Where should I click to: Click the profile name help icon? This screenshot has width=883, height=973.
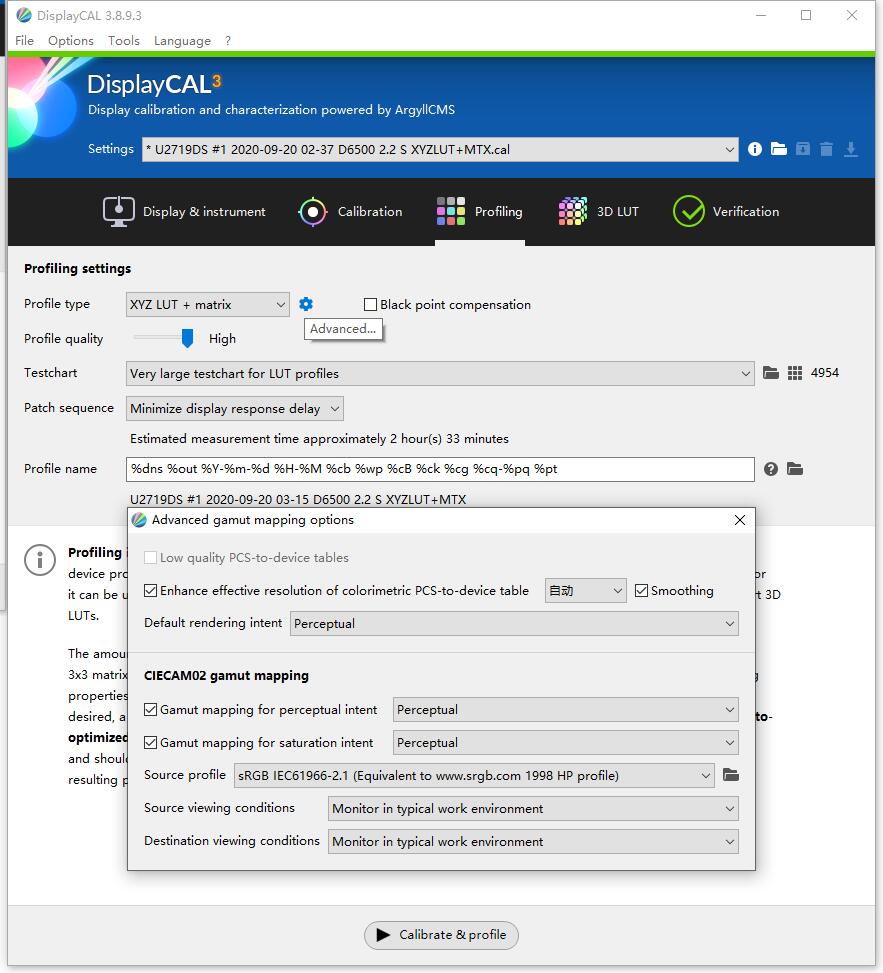771,469
